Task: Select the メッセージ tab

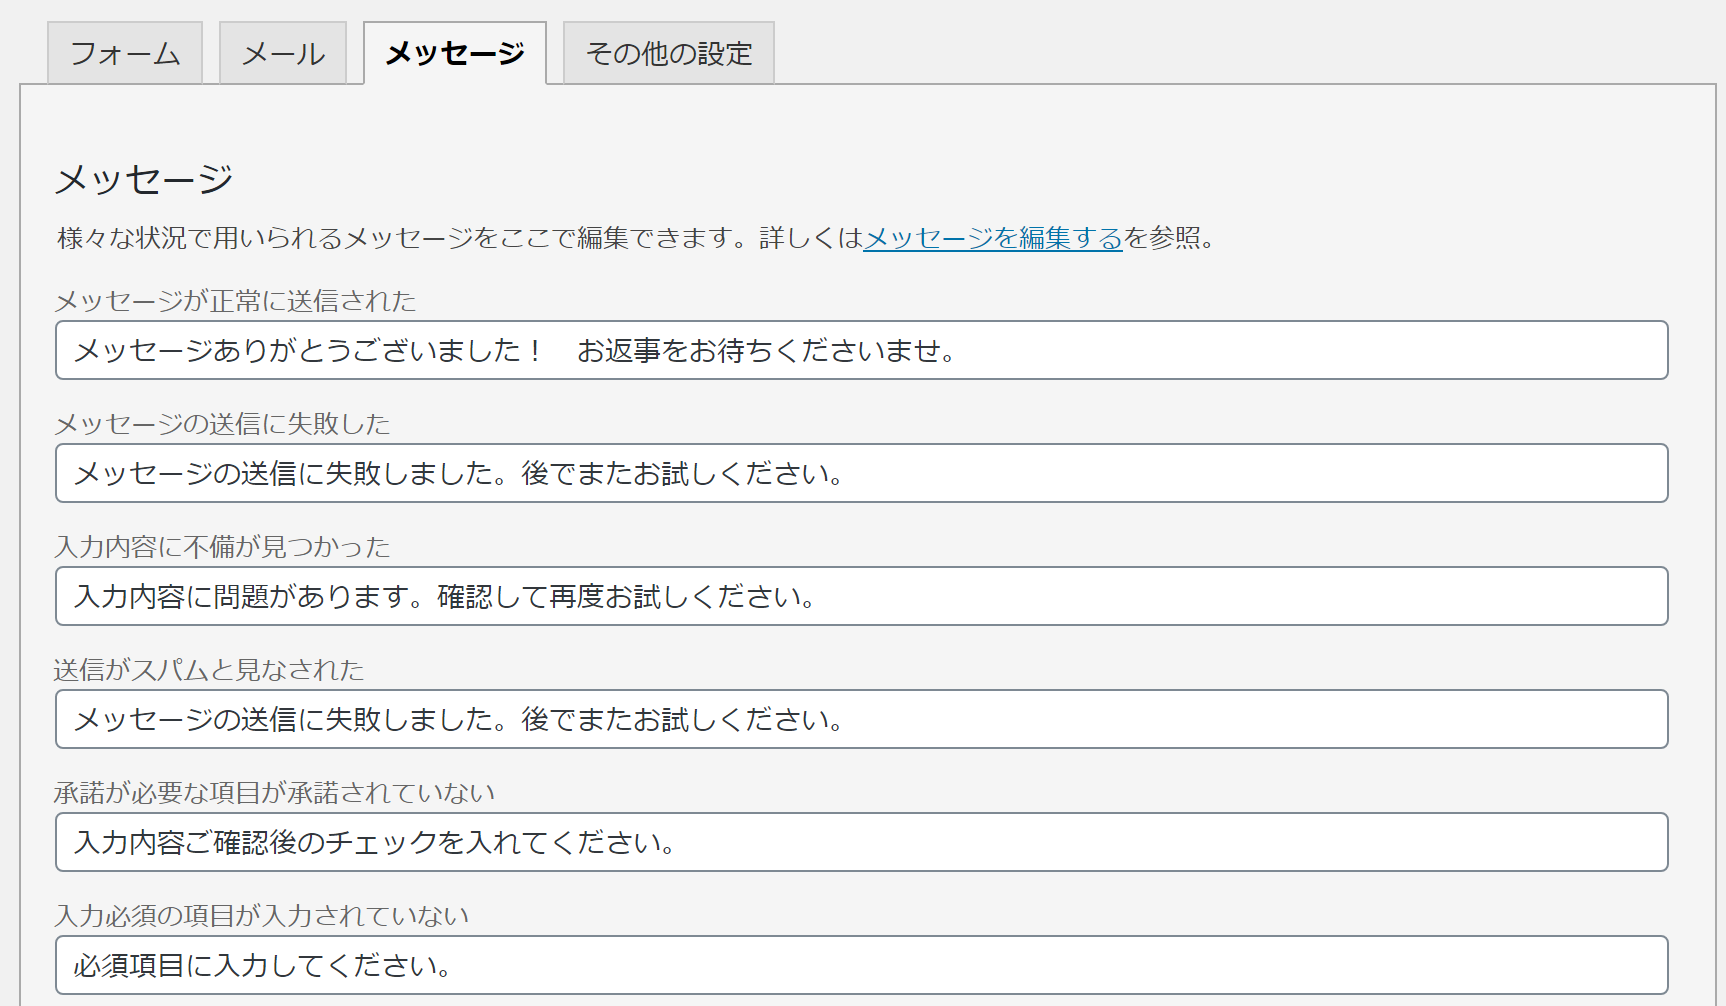Action: [455, 53]
